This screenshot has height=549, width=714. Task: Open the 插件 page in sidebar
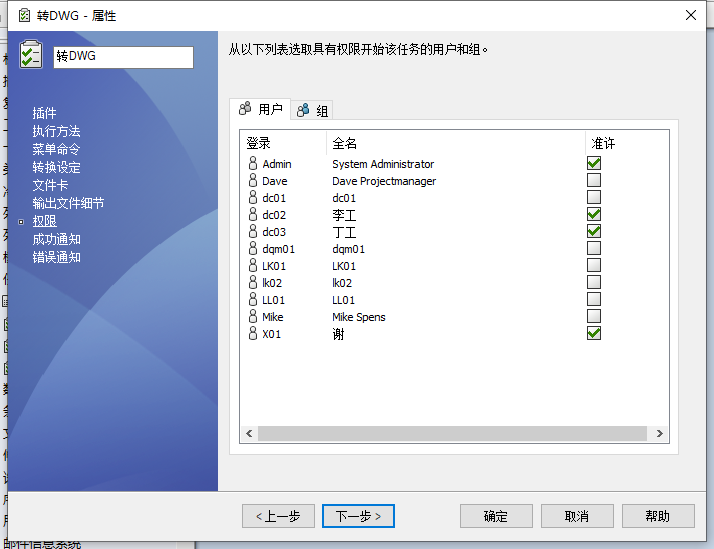pos(44,113)
